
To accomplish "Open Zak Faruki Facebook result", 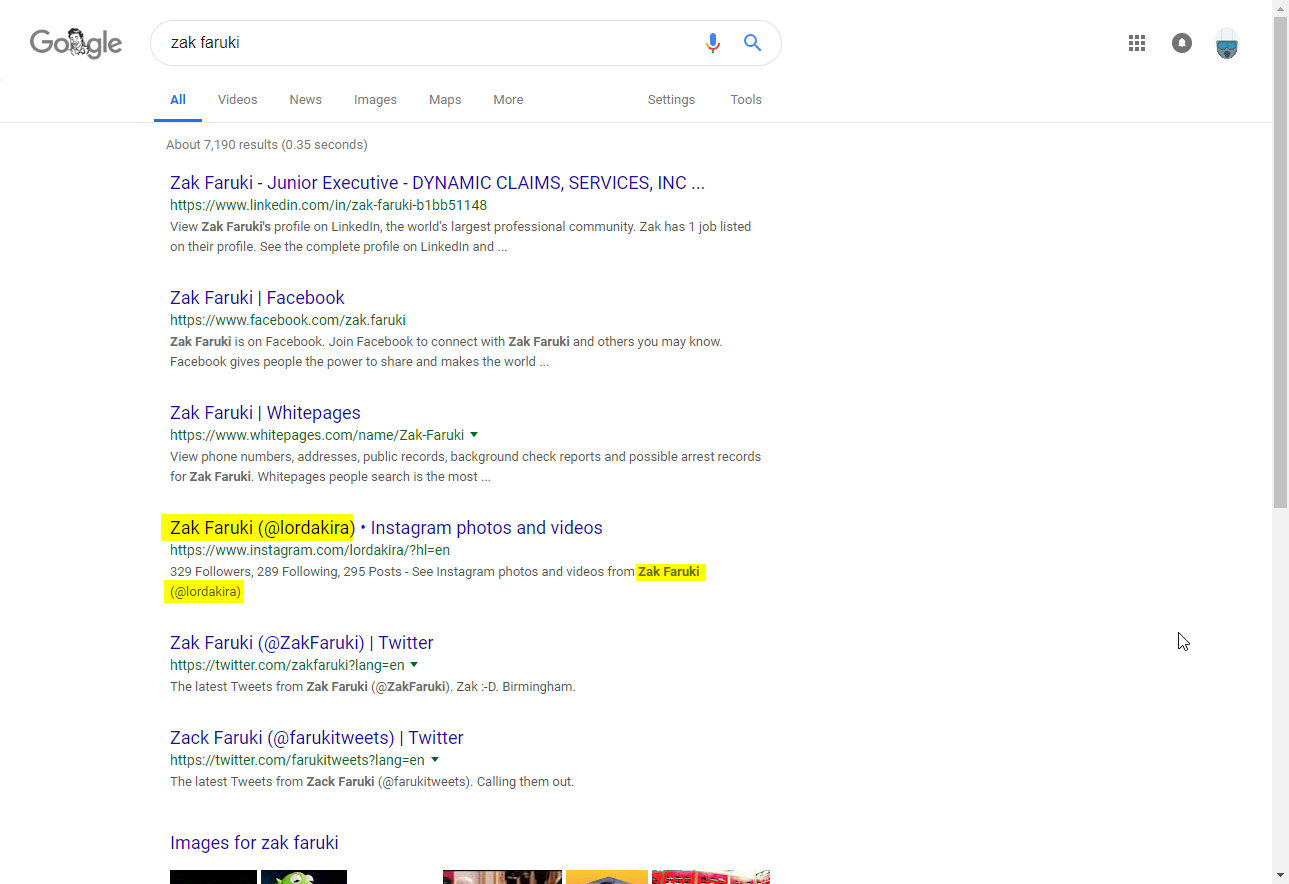I will (257, 298).
